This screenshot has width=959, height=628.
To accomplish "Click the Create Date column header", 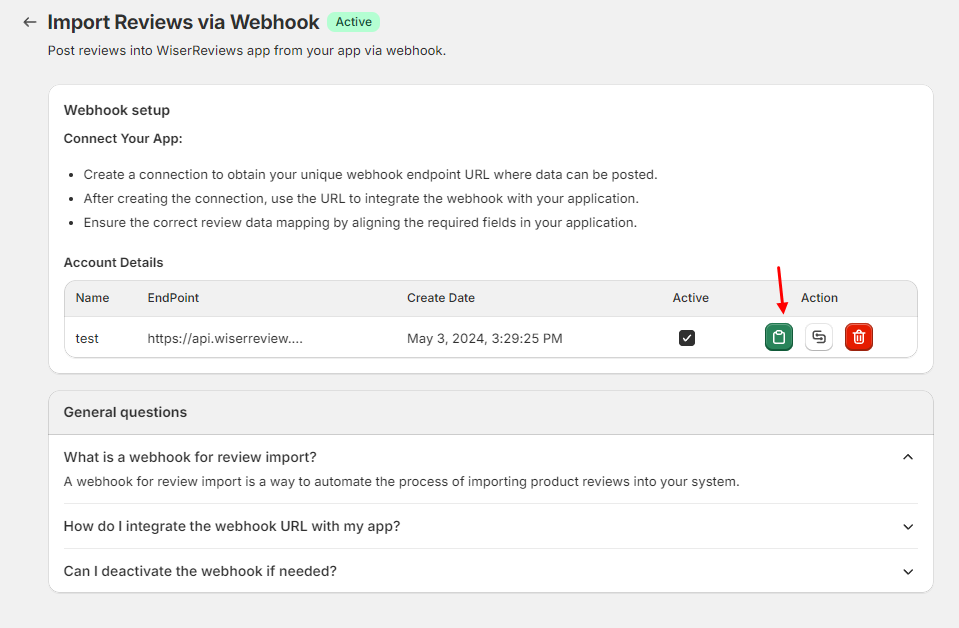I will tap(441, 298).
